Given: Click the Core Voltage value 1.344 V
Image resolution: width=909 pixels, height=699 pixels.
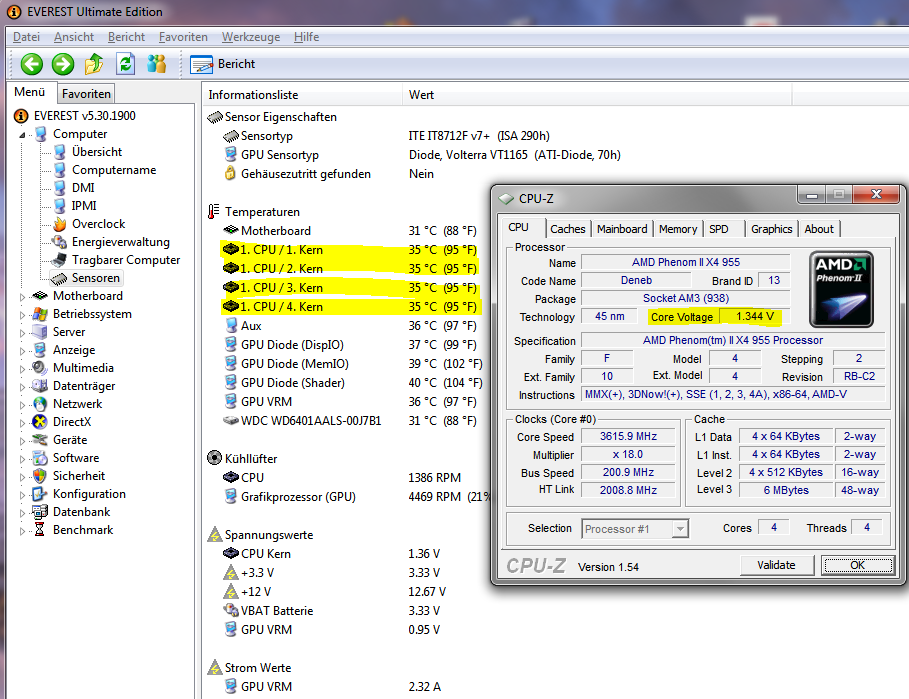Looking at the screenshot, I should point(755,316).
